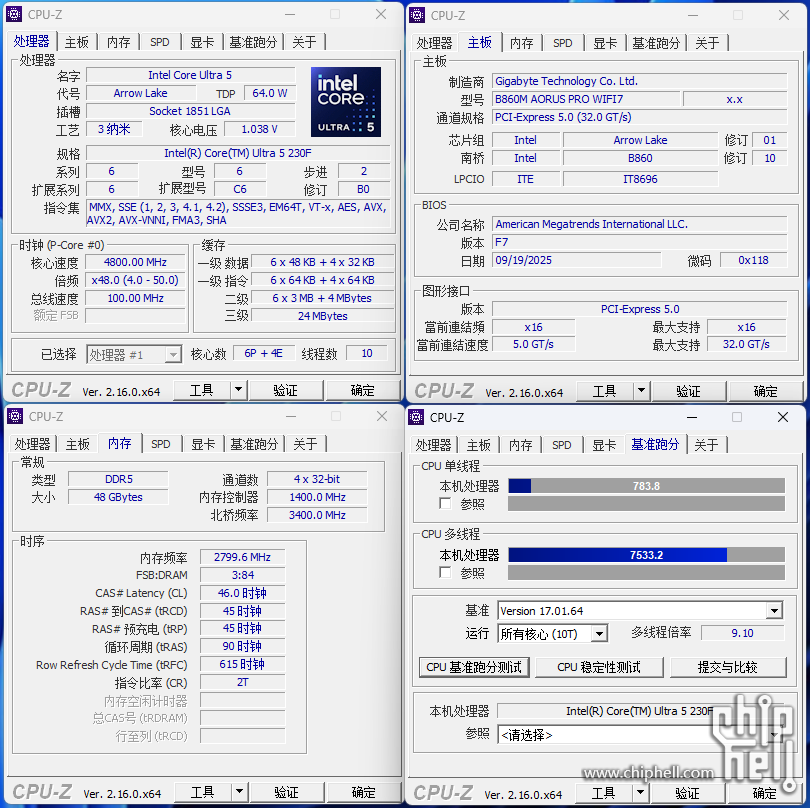Viewport: 810px width, 808px height.
Task: Open the 显卡 tab in the memory window
Action: [203, 444]
